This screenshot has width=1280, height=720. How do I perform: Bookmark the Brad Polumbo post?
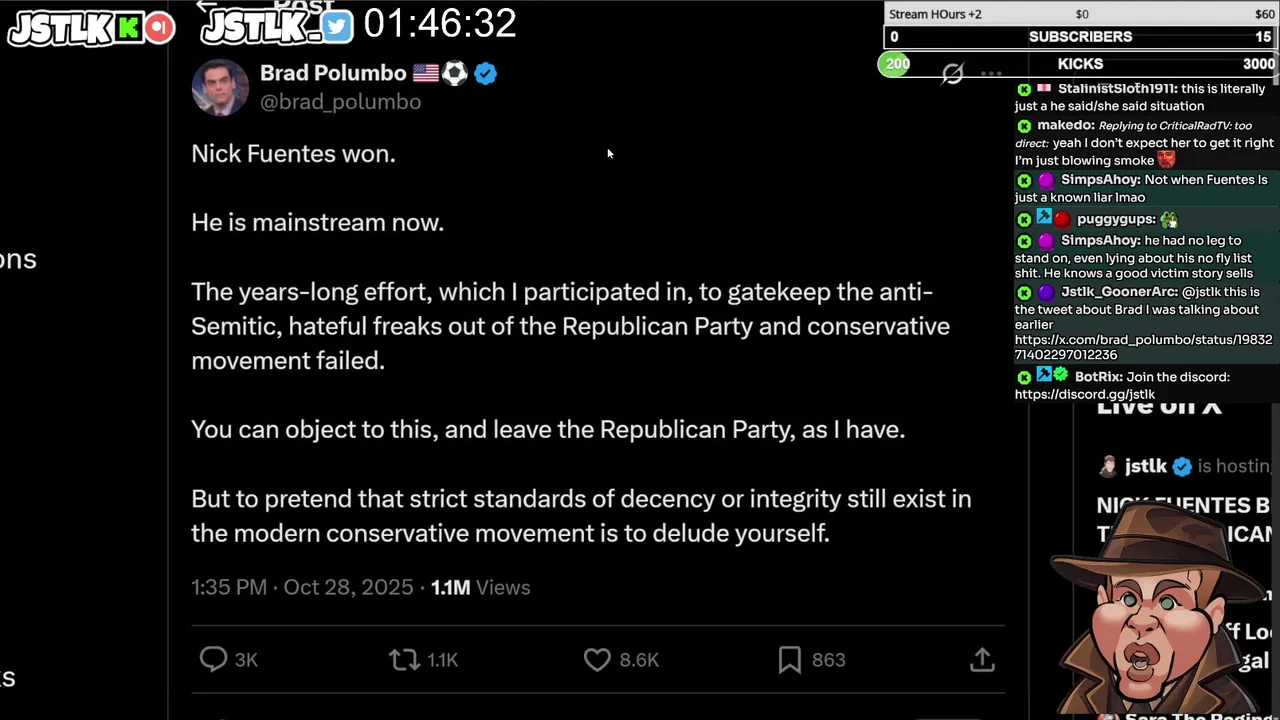[x=789, y=659]
